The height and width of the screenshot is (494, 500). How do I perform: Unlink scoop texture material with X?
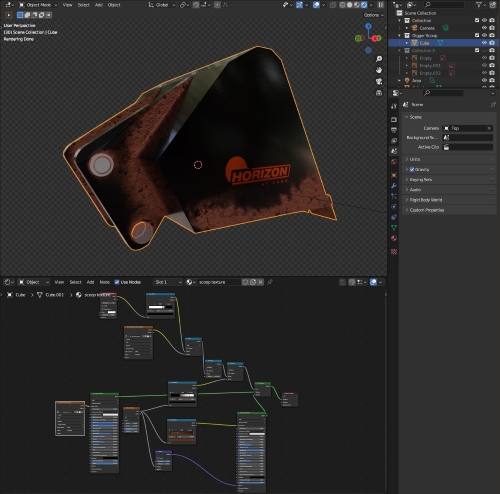[260, 282]
